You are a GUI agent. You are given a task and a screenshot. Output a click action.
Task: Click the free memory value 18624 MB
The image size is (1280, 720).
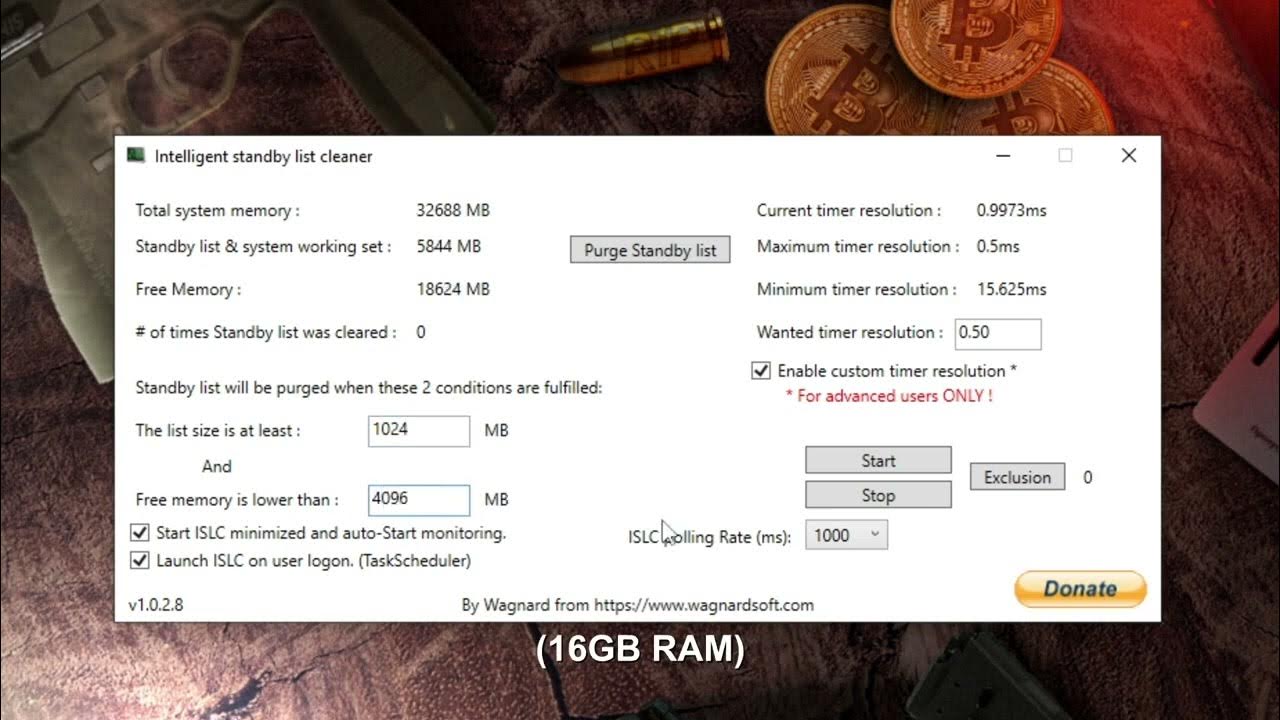pos(453,289)
